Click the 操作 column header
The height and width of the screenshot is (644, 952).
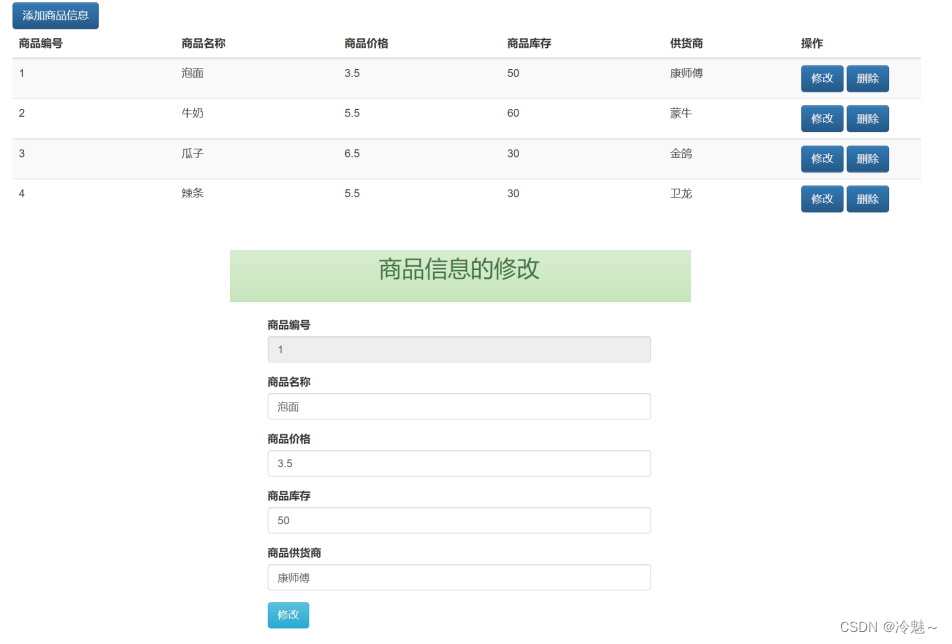point(812,43)
